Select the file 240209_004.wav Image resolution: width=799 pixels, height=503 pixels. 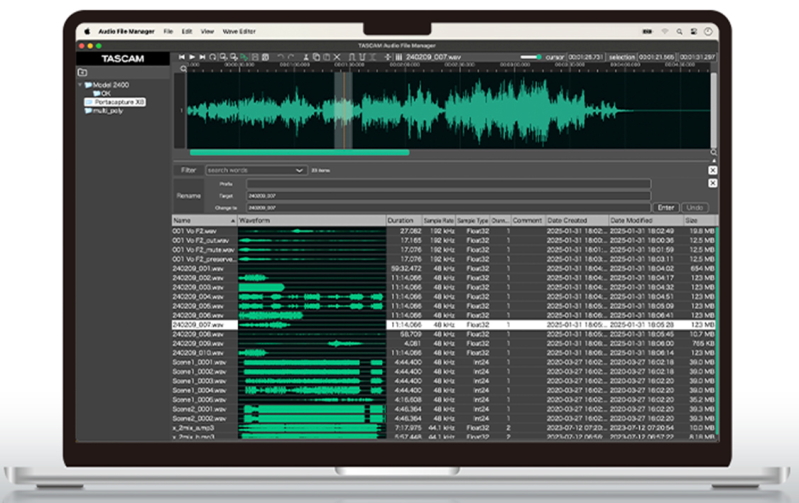[198, 297]
